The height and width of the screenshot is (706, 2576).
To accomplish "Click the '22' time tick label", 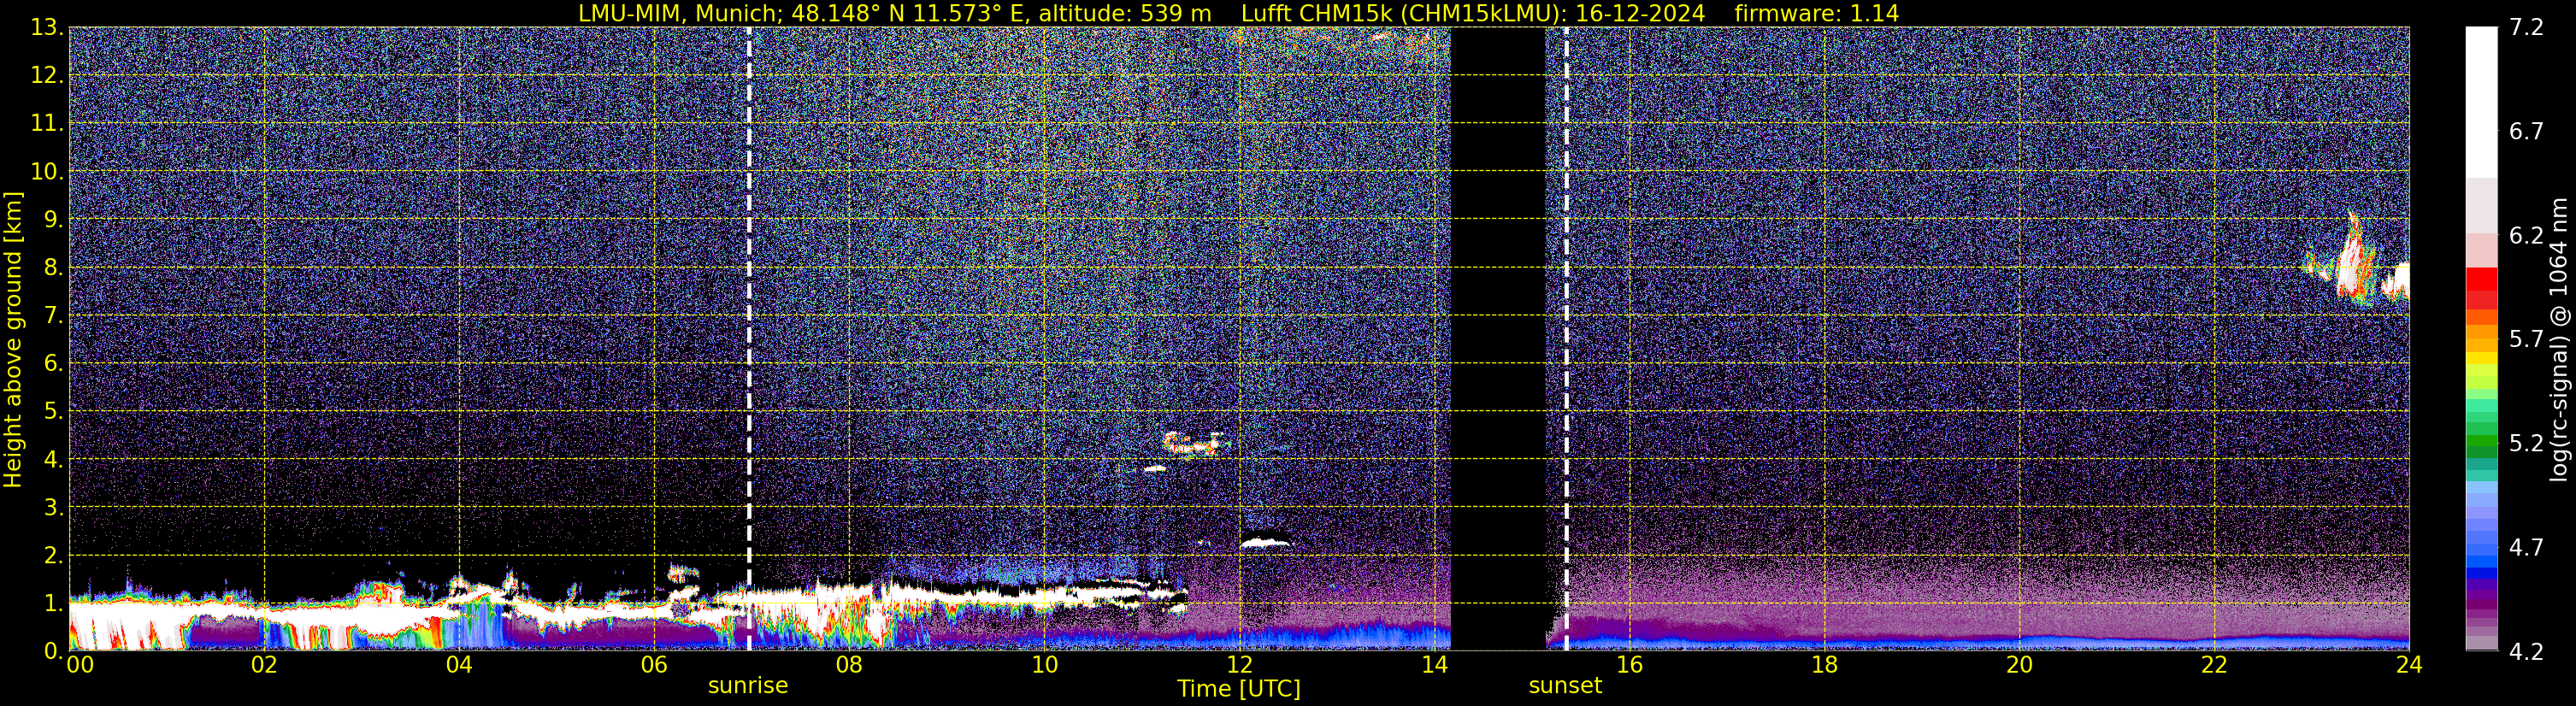I will click(x=2214, y=665).
